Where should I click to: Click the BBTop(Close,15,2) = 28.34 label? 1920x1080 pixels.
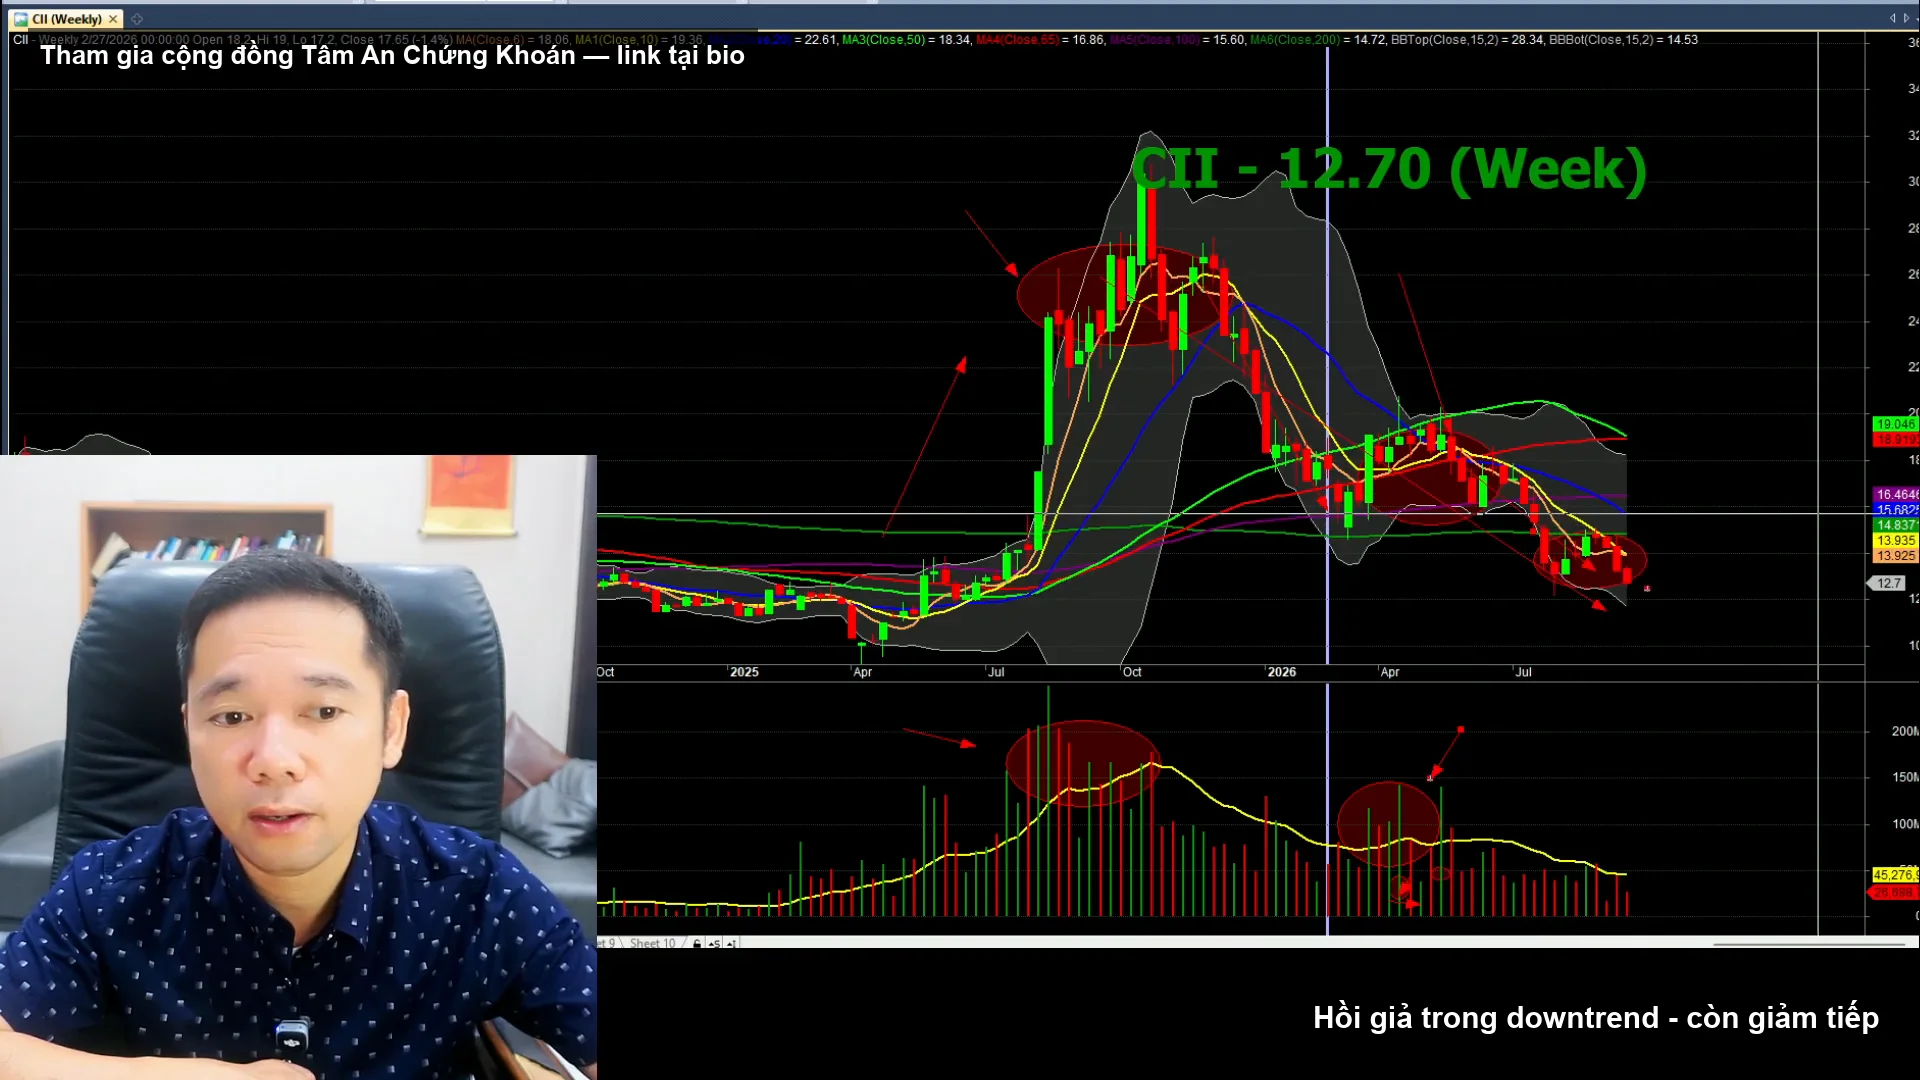1467,40
